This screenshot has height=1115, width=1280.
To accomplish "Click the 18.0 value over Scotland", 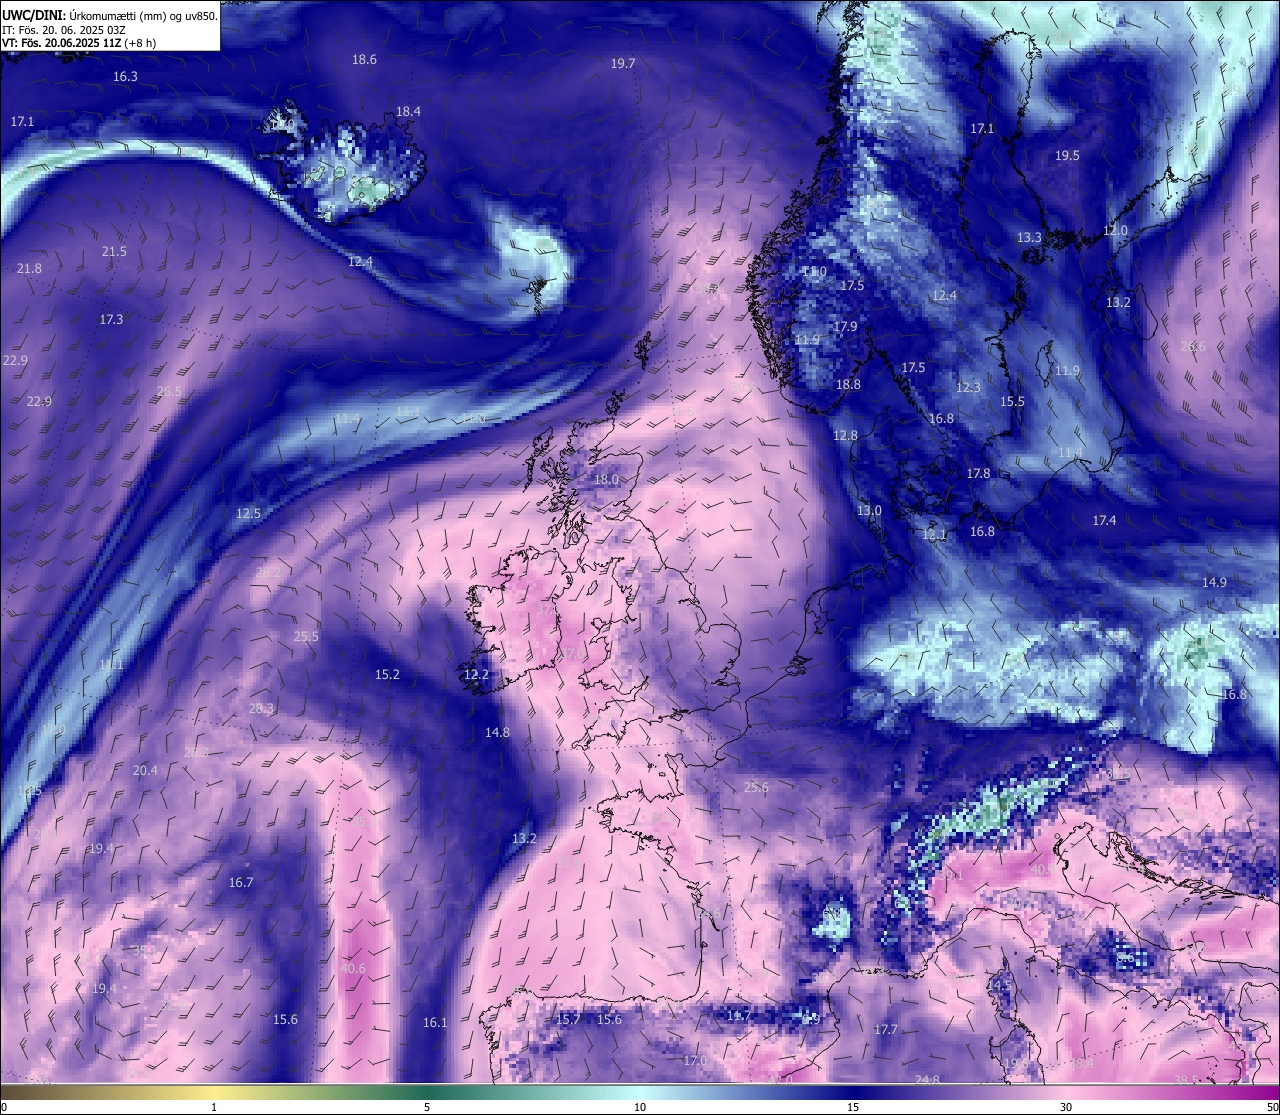I will pos(606,480).
